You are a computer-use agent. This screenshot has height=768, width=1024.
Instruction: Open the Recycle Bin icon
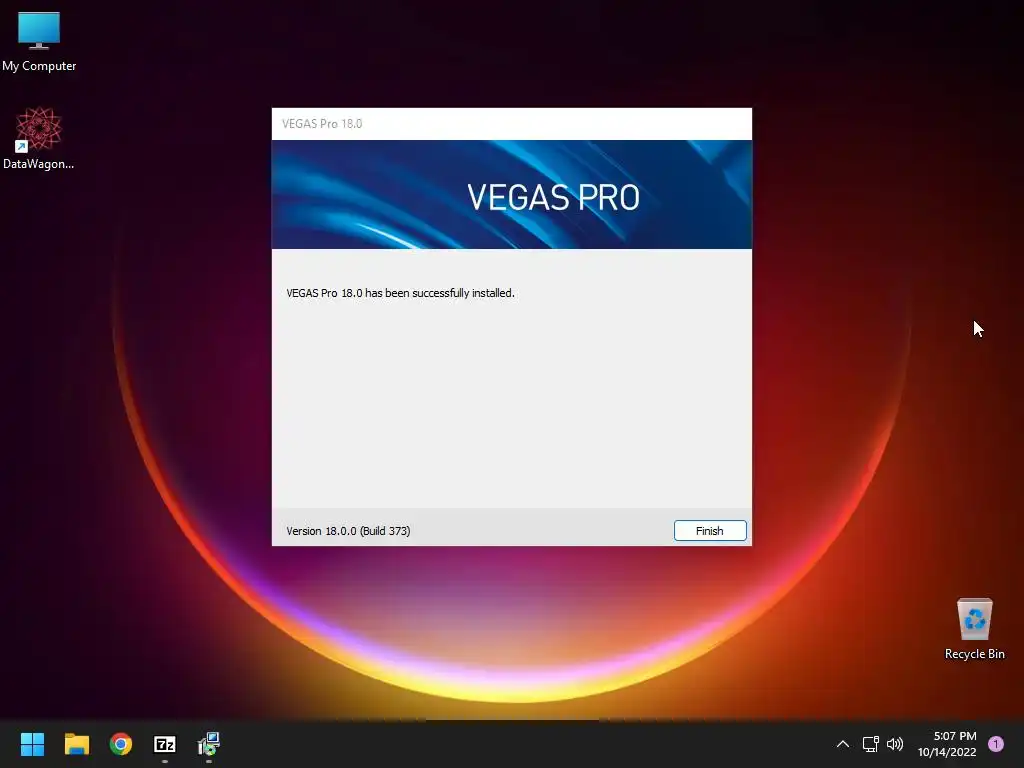pos(974,629)
